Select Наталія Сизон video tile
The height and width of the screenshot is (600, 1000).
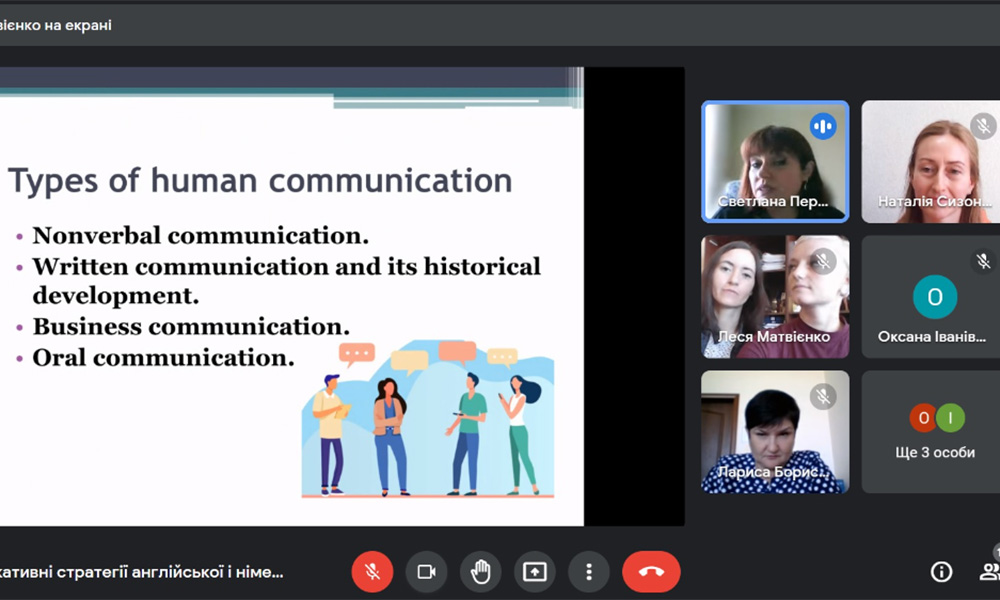point(930,161)
